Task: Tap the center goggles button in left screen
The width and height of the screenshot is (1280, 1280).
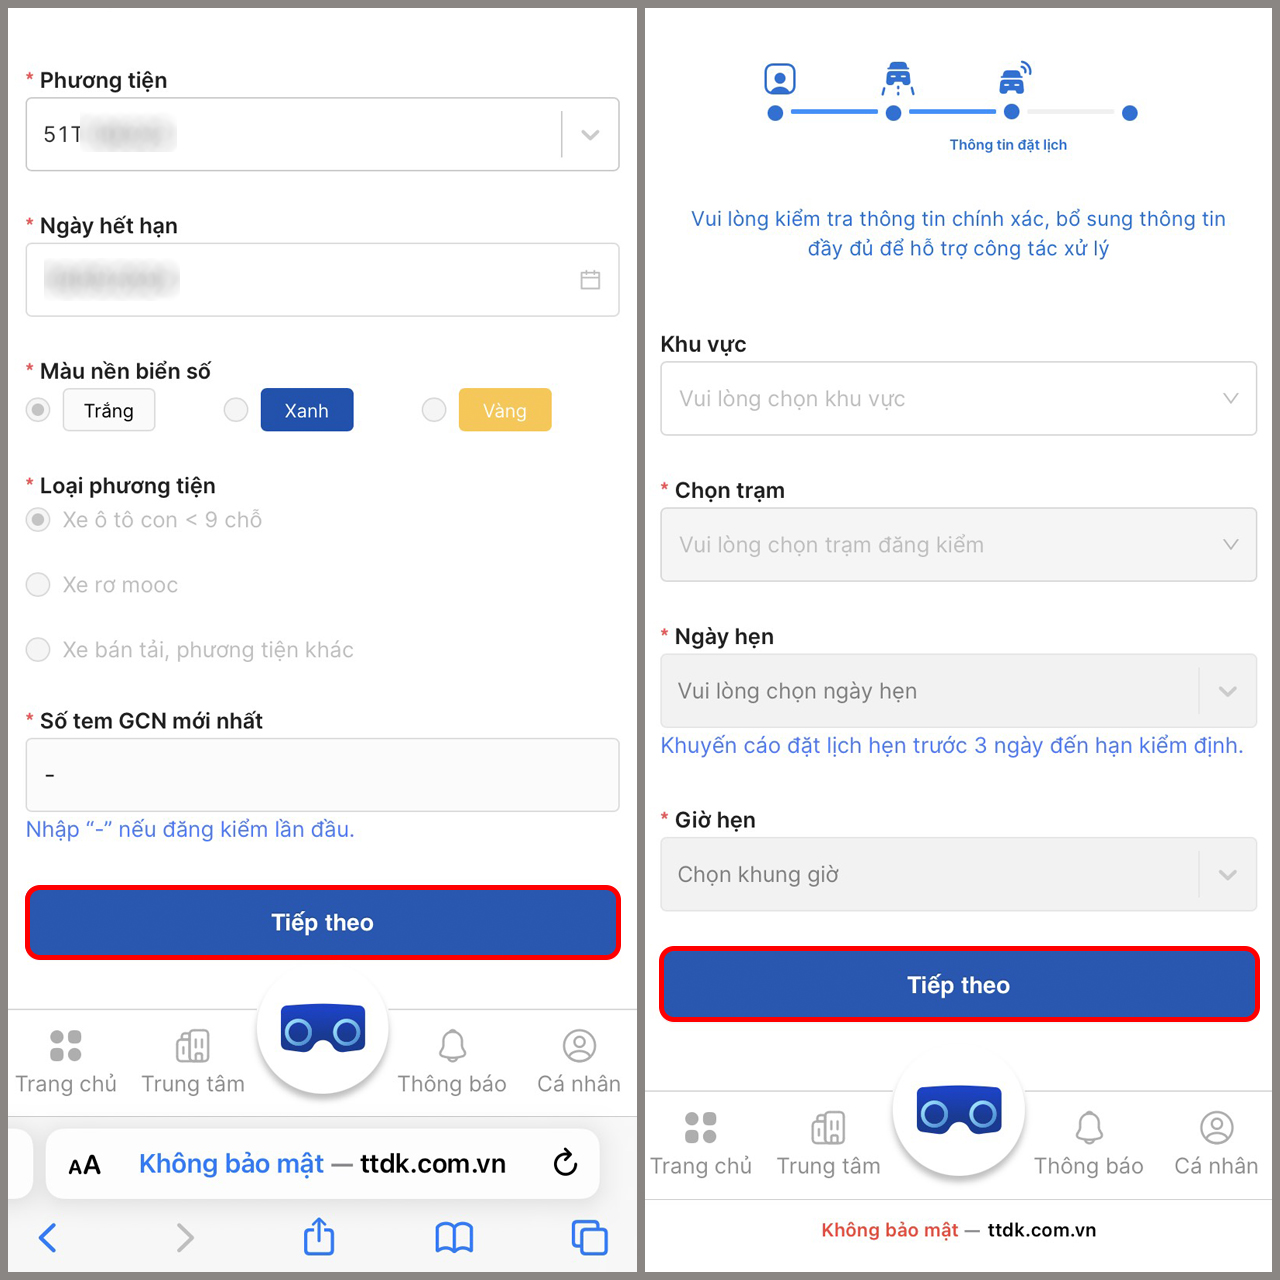Action: click(322, 1029)
